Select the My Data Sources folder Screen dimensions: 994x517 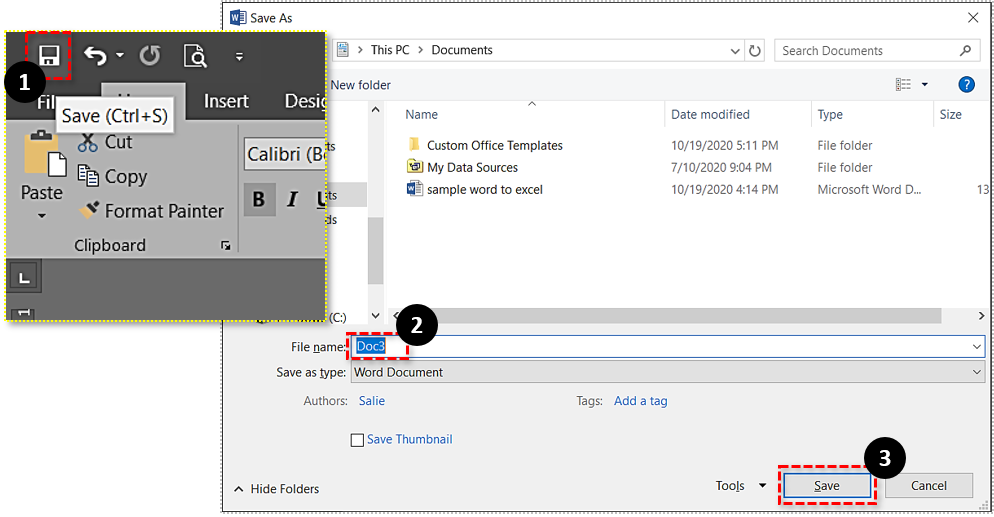[x=472, y=168]
